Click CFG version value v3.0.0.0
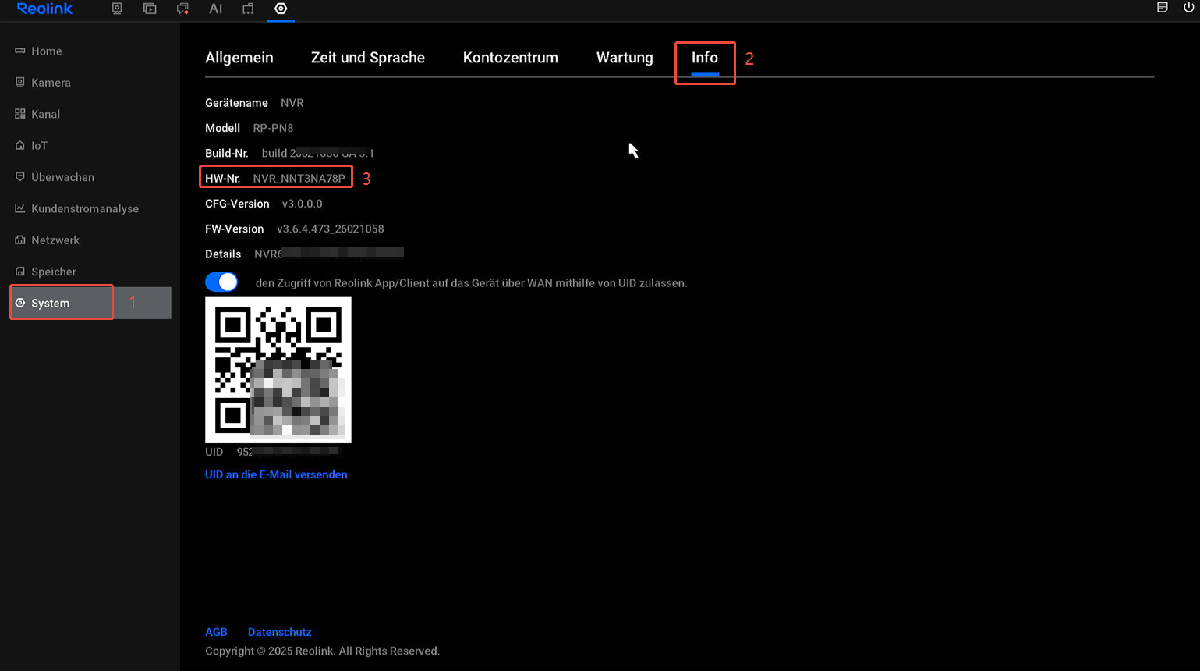Image resolution: width=1200 pixels, height=671 pixels. coord(302,204)
